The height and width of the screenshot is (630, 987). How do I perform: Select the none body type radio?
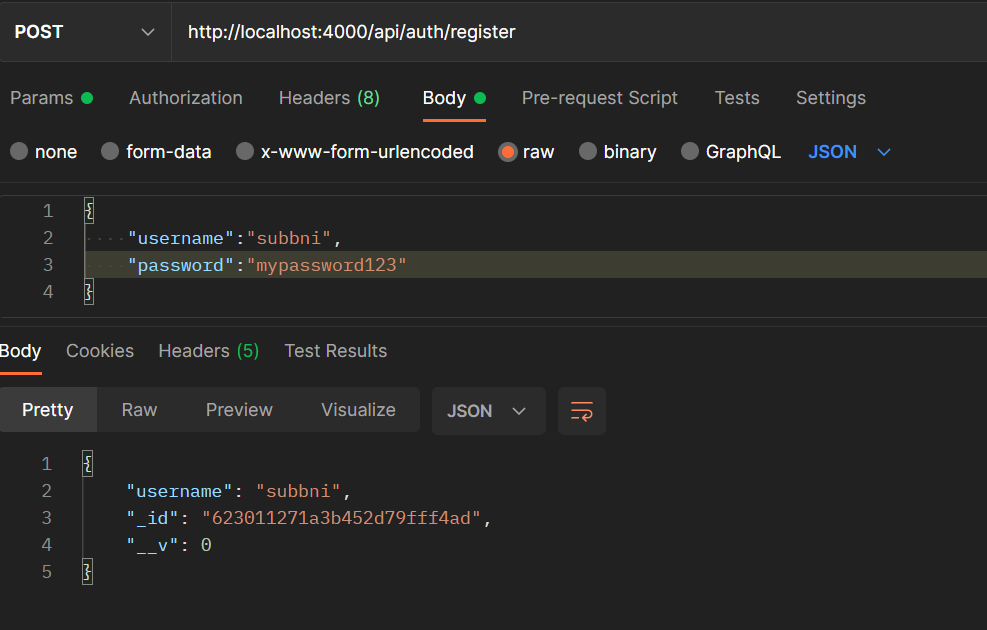coord(19,152)
